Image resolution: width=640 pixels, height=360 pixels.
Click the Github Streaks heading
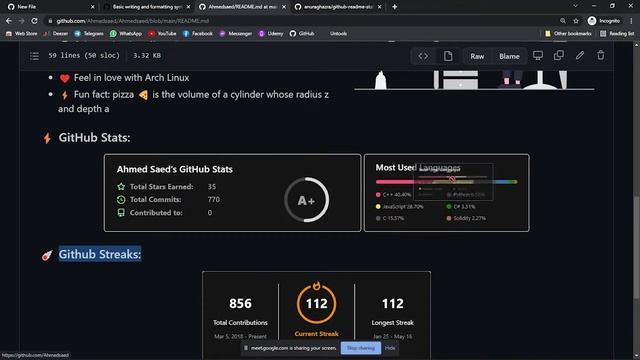pos(100,254)
